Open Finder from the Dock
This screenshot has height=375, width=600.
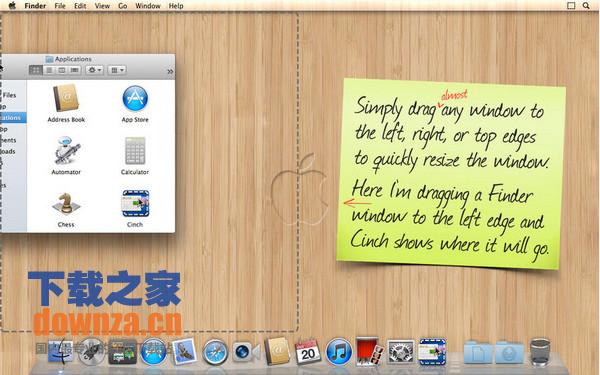60,352
